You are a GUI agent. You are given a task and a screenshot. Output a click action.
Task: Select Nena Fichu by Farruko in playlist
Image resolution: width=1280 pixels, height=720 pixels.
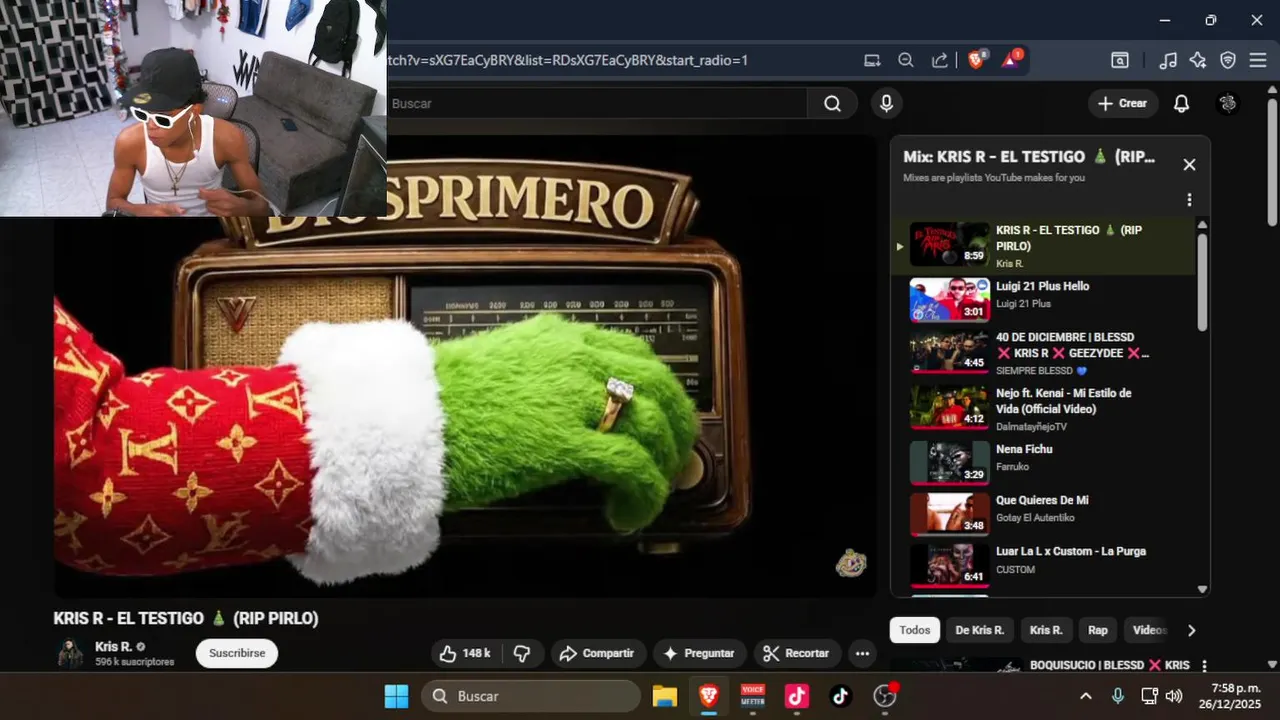(x=1045, y=461)
